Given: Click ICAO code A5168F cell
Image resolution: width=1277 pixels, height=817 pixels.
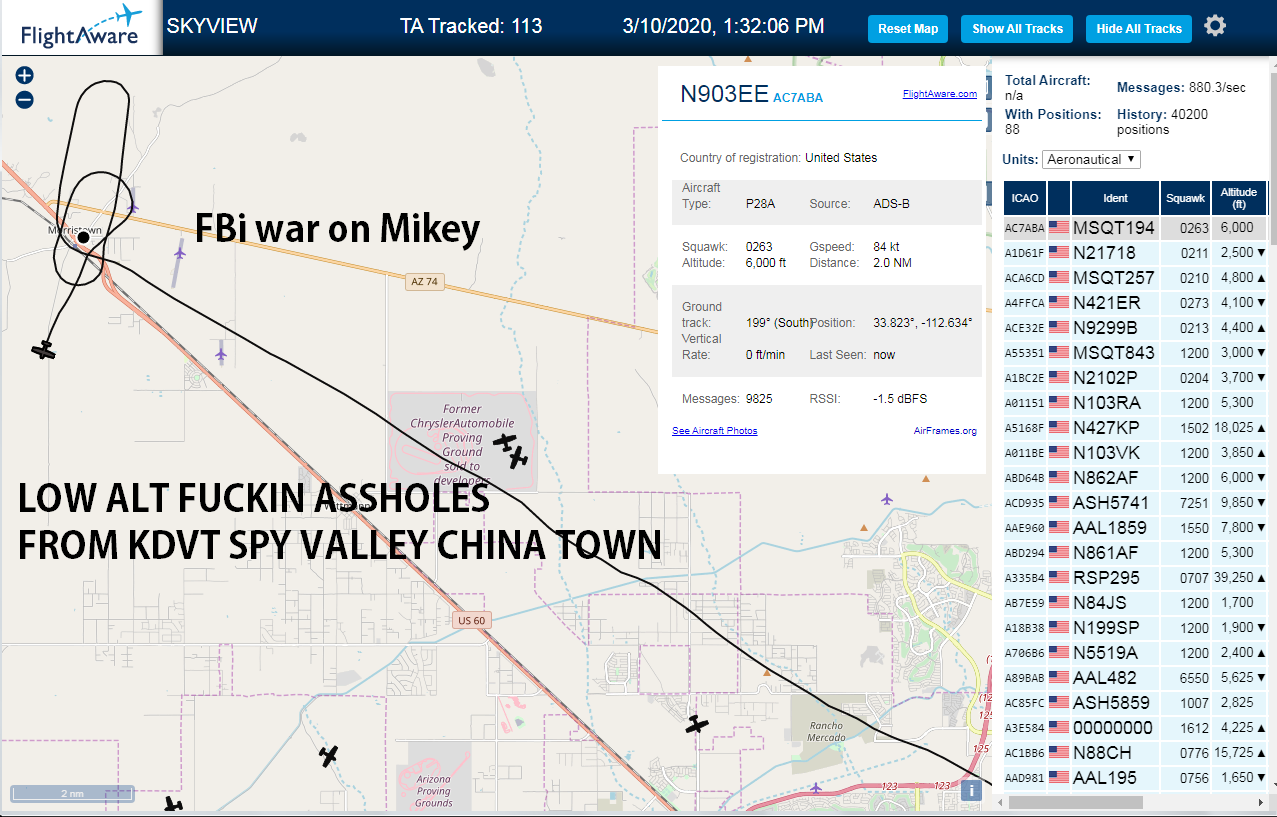Looking at the screenshot, I should pyautogui.click(x=1024, y=428).
